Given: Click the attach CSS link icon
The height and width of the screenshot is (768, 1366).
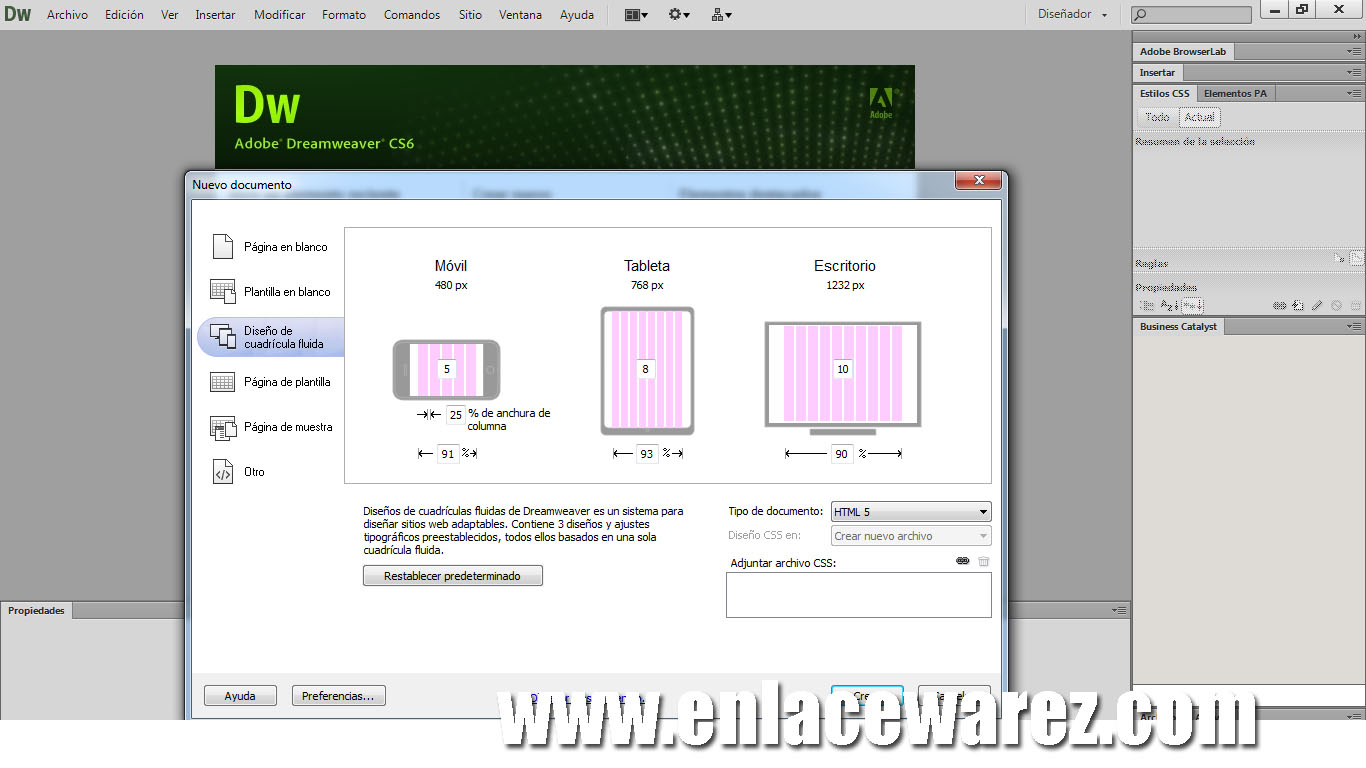Looking at the screenshot, I should pyautogui.click(x=963, y=561).
